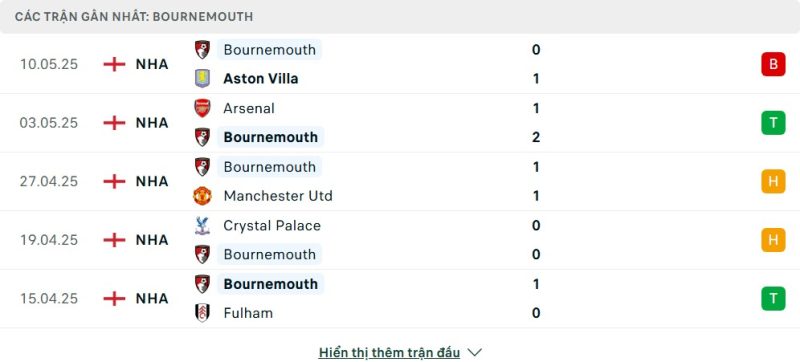The height and width of the screenshot is (362, 800).
Task: Click the Fulham club crest
Action: pyautogui.click(x=203, y=313)
